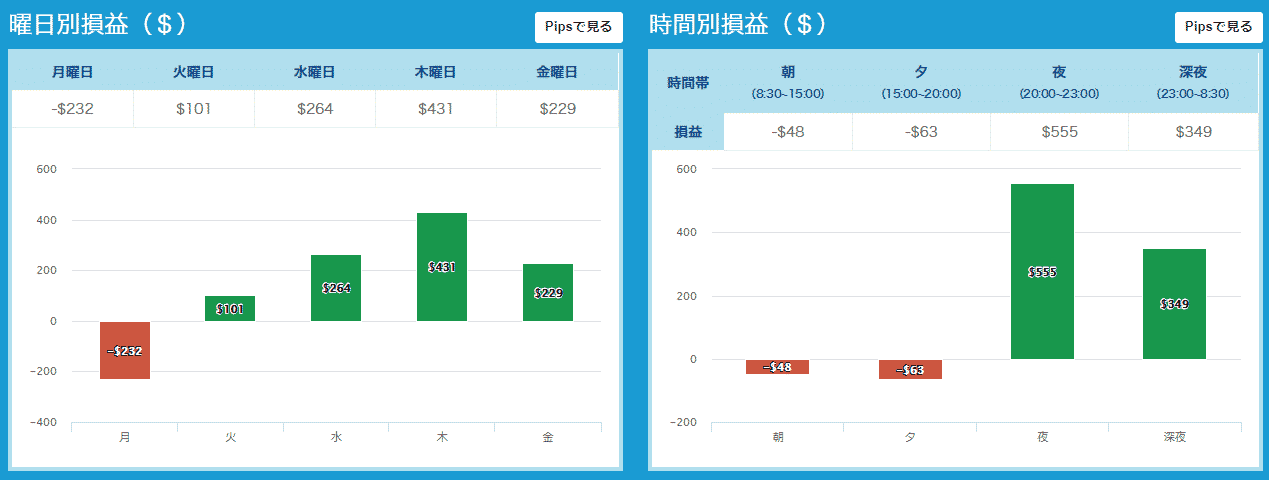1269x480 pixels.
Task: Click the 朝 x-axis label in hourly chart
Action: (x=777, y=437)
